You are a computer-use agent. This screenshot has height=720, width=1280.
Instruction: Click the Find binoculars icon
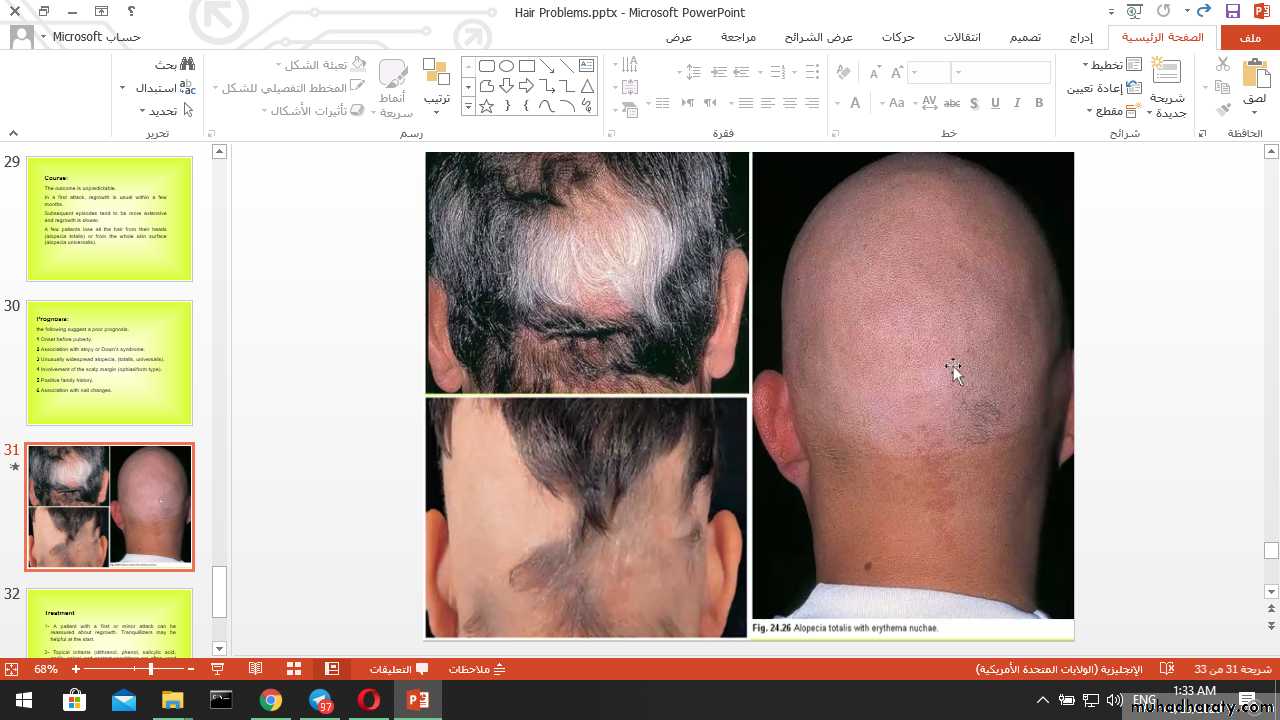click(187, 64)
